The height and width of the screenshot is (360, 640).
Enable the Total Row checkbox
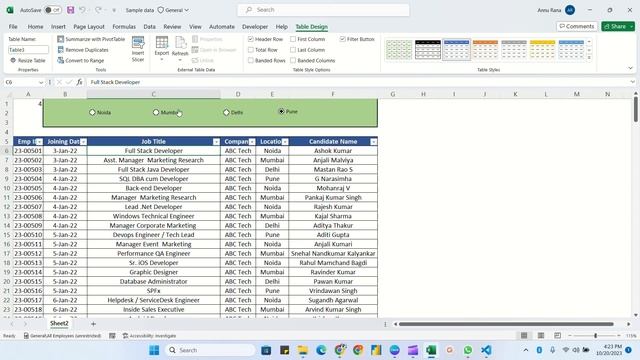point(251,50)
